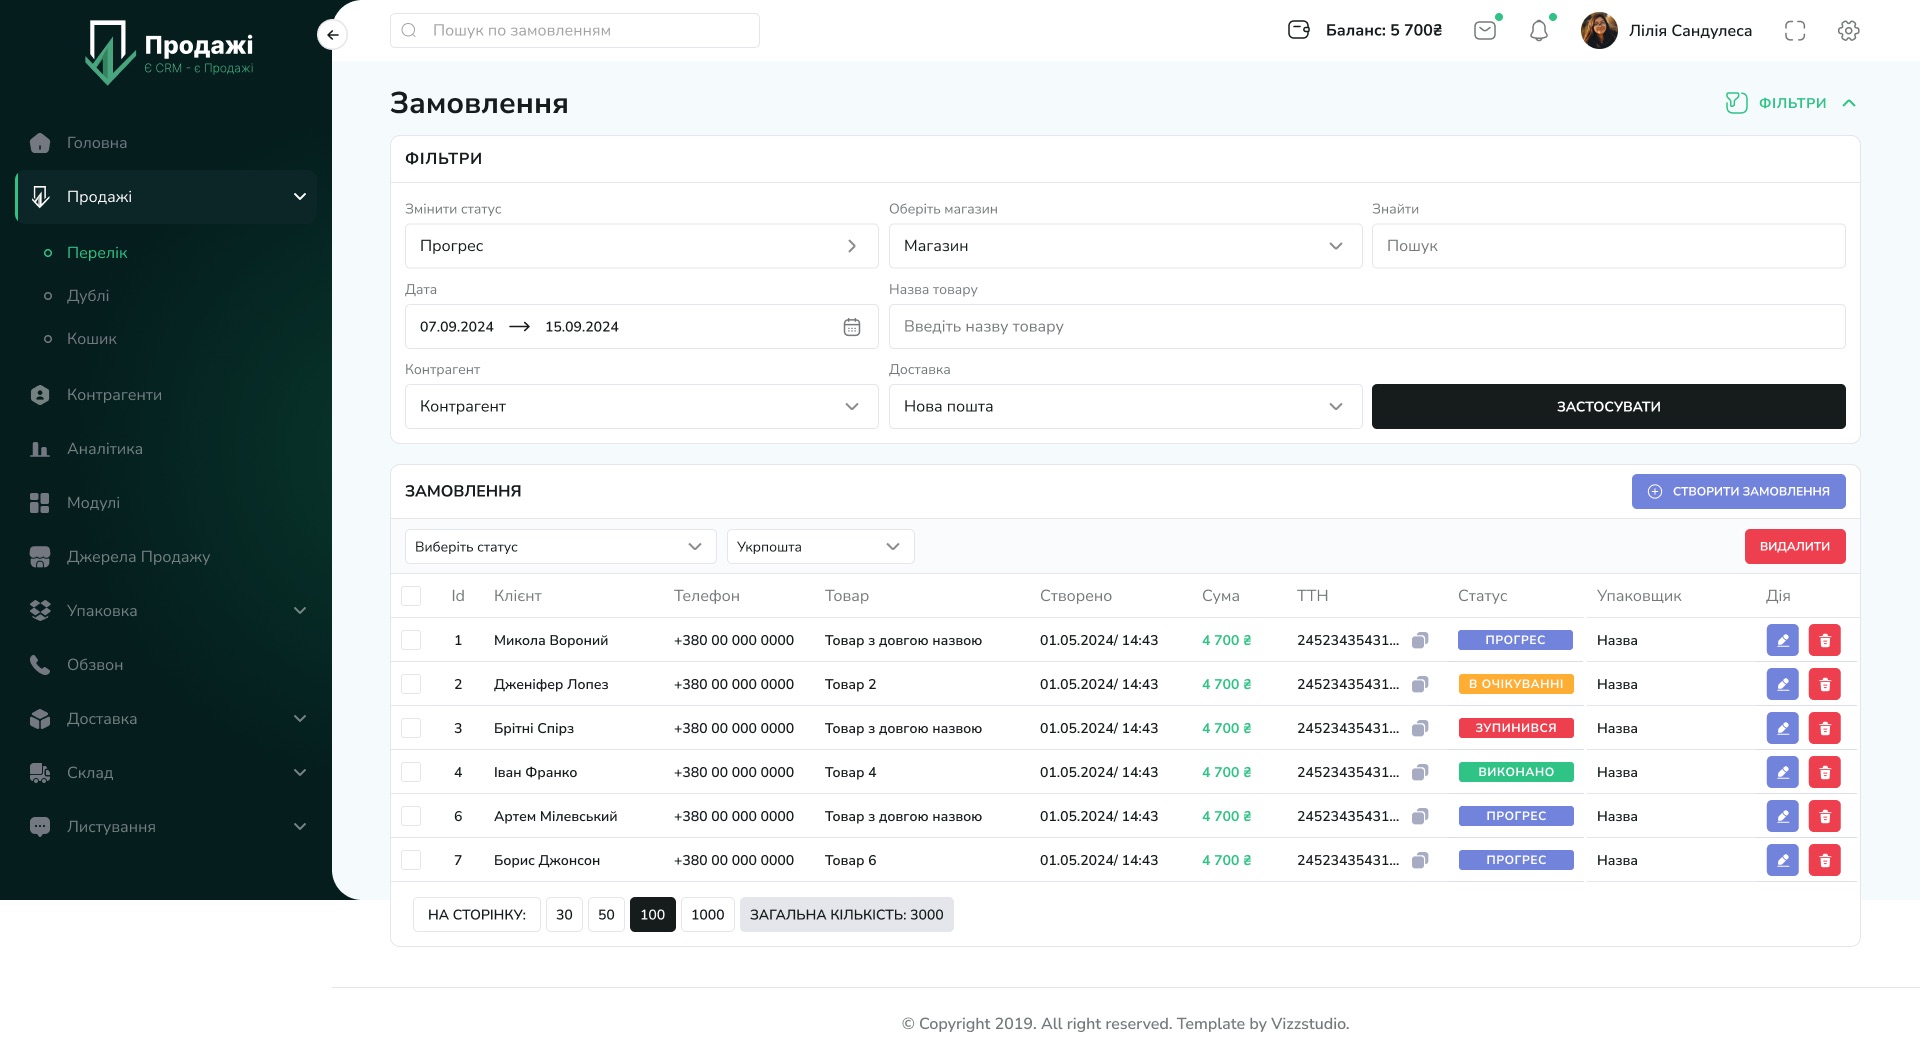1920x1061 pixels.
Task: Edit the order of Брітні Спірз
Action: pyautogui.click(x=1782, y=728)
